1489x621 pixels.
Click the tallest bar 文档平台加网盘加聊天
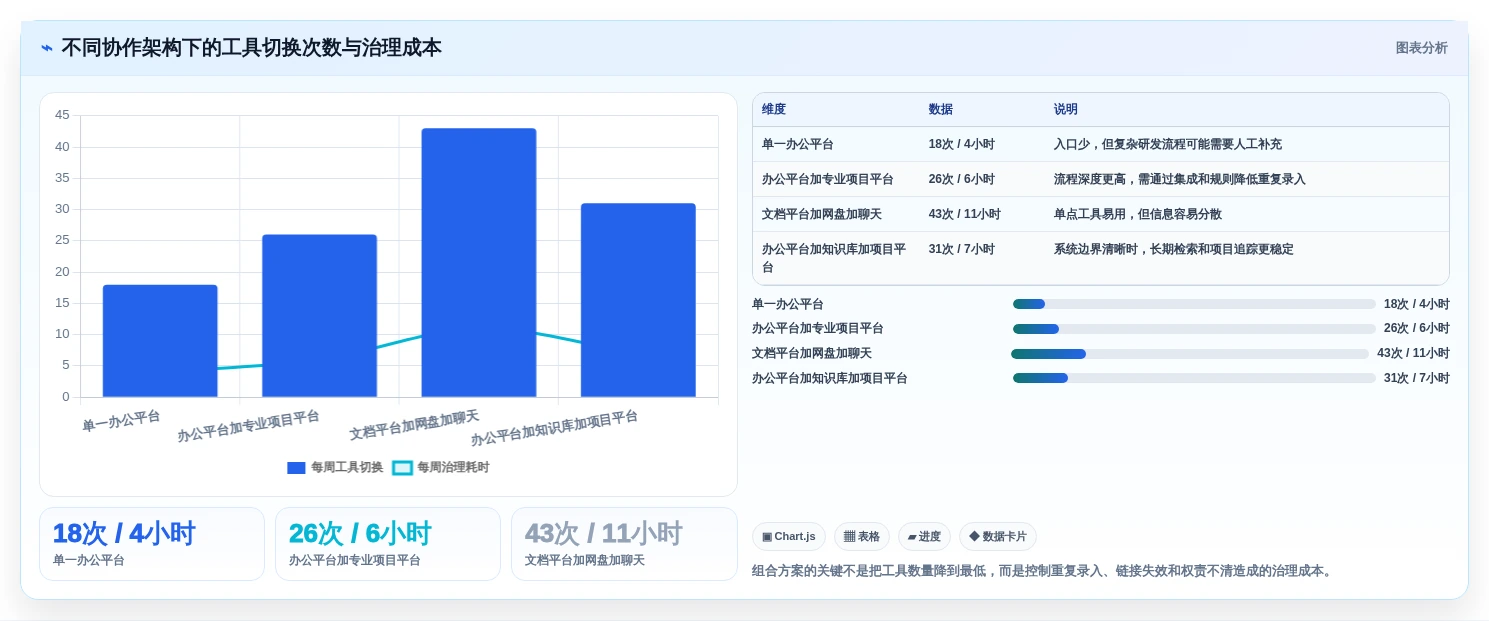(x=479, y=263)
